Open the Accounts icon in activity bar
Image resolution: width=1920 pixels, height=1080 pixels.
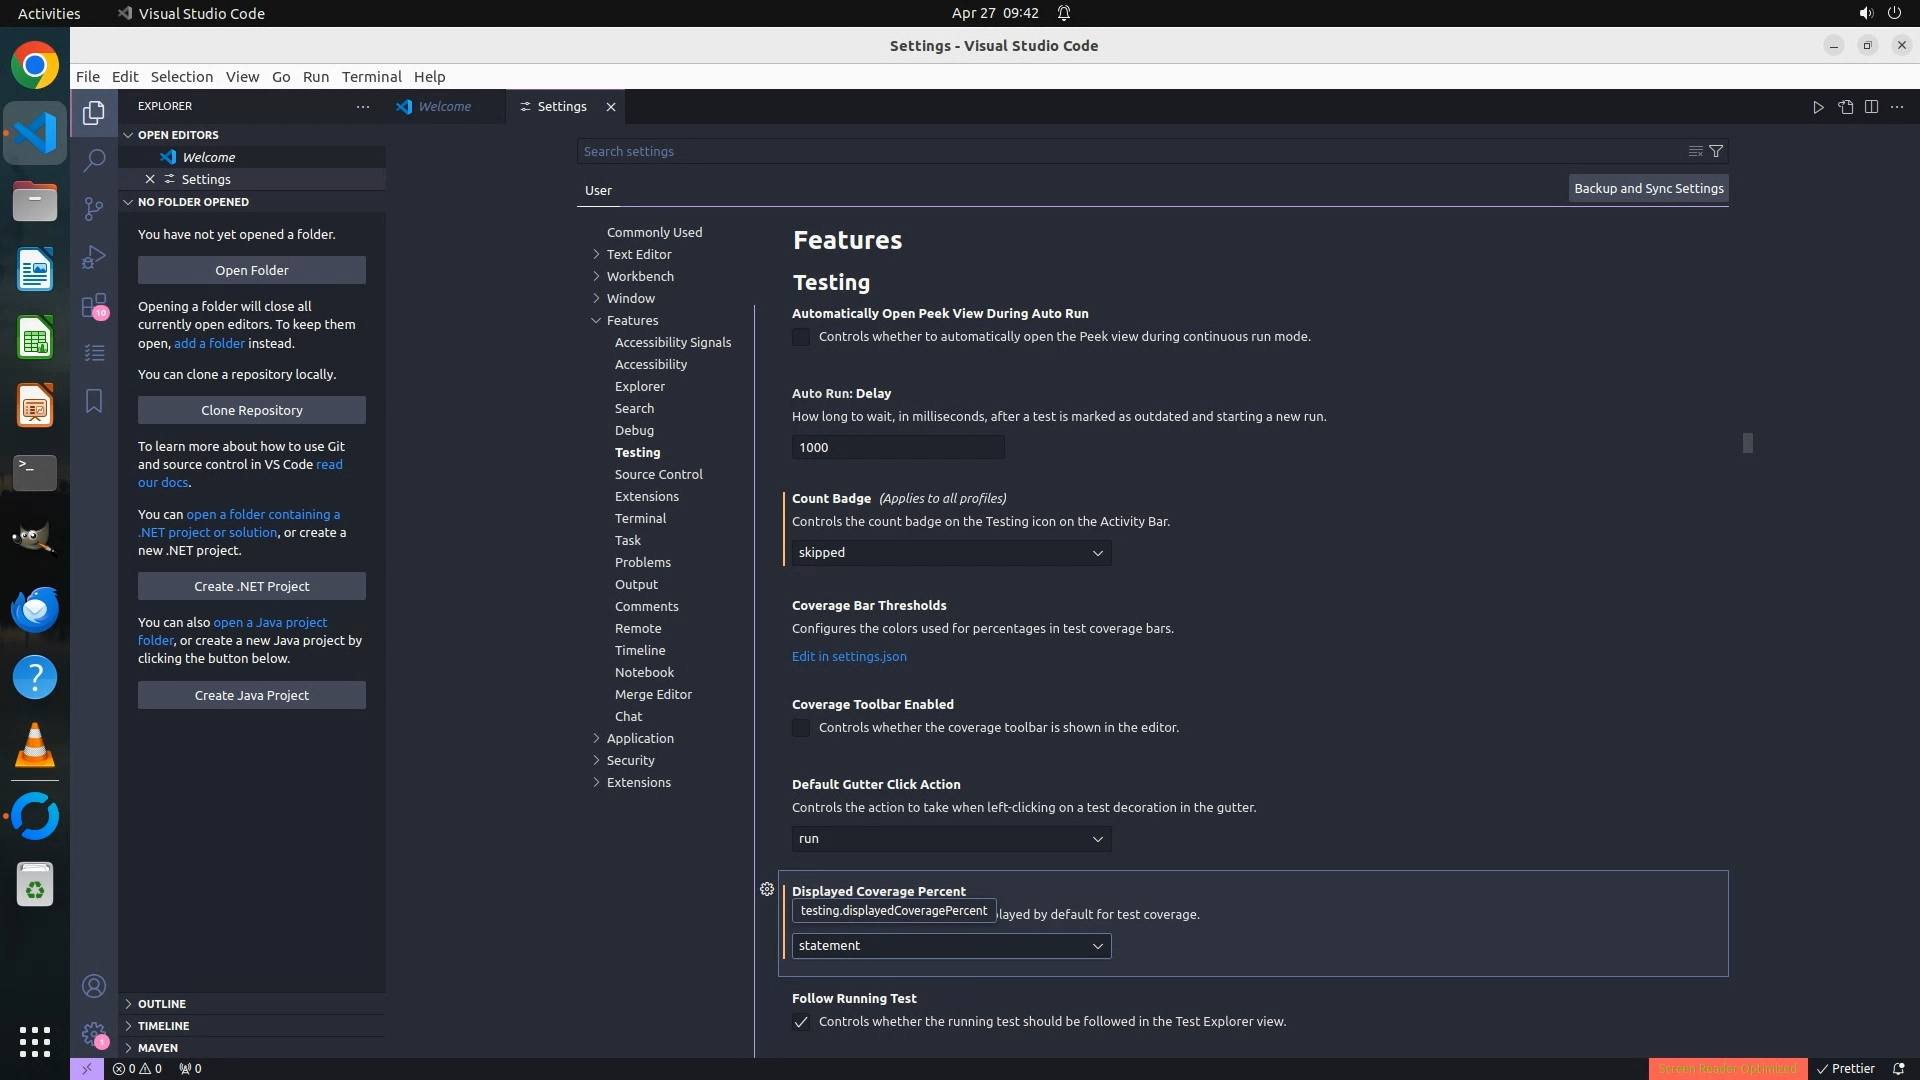click(94, 987)
